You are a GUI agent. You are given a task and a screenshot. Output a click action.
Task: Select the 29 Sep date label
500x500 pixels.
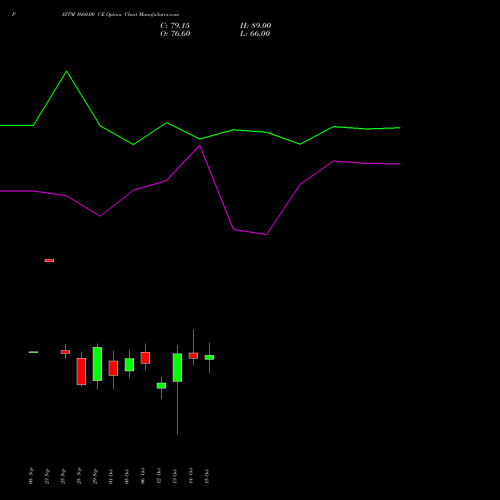tap(95, 476)
